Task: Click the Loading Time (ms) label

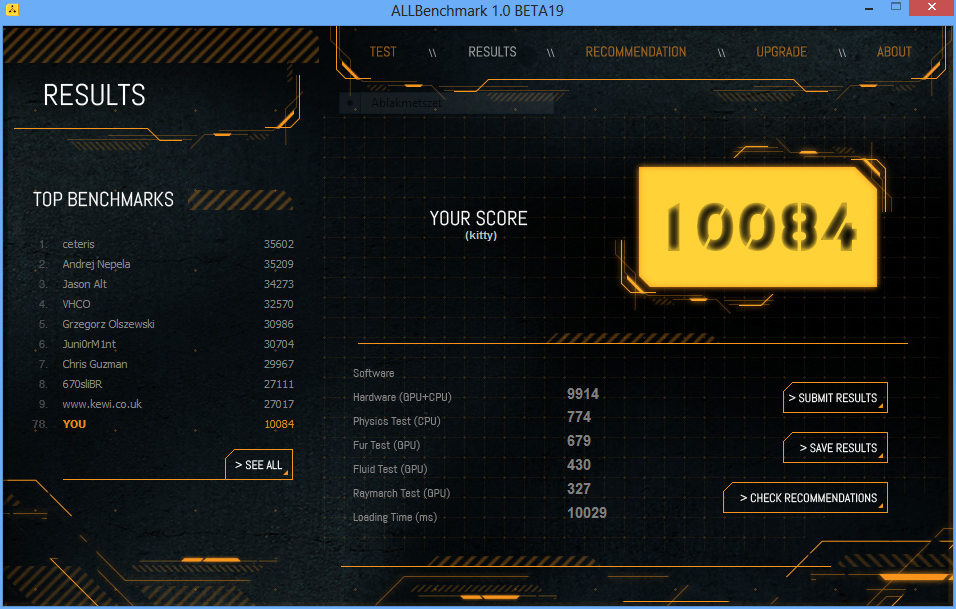Action: click(x=394, y=517)
